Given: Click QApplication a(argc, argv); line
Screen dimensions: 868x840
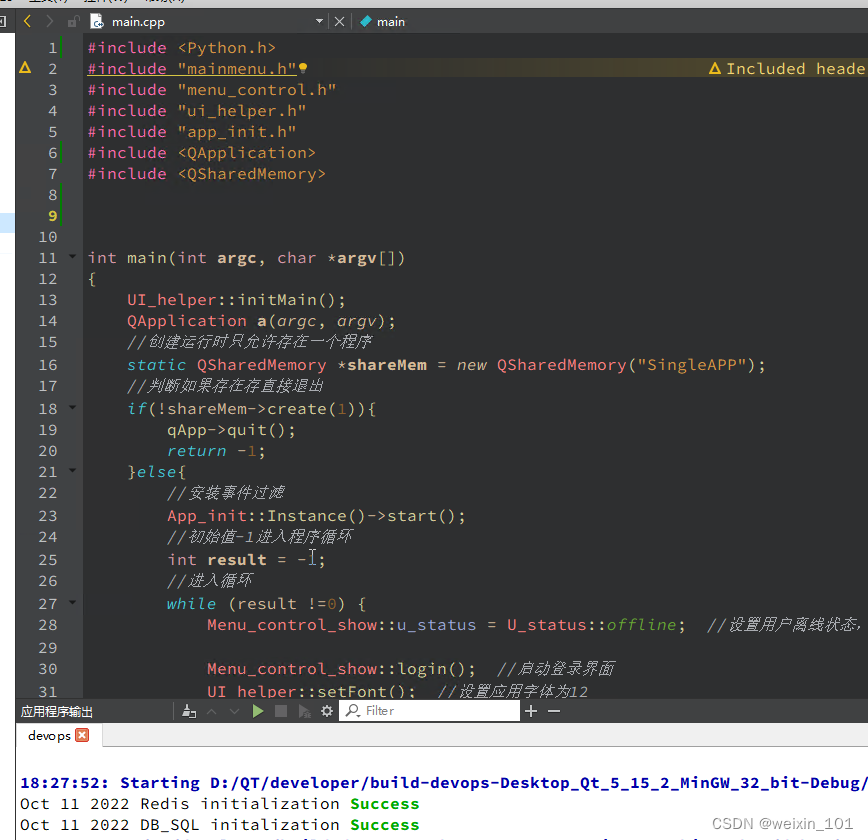Looking at the screenshot, I should (x=261, y=321).
